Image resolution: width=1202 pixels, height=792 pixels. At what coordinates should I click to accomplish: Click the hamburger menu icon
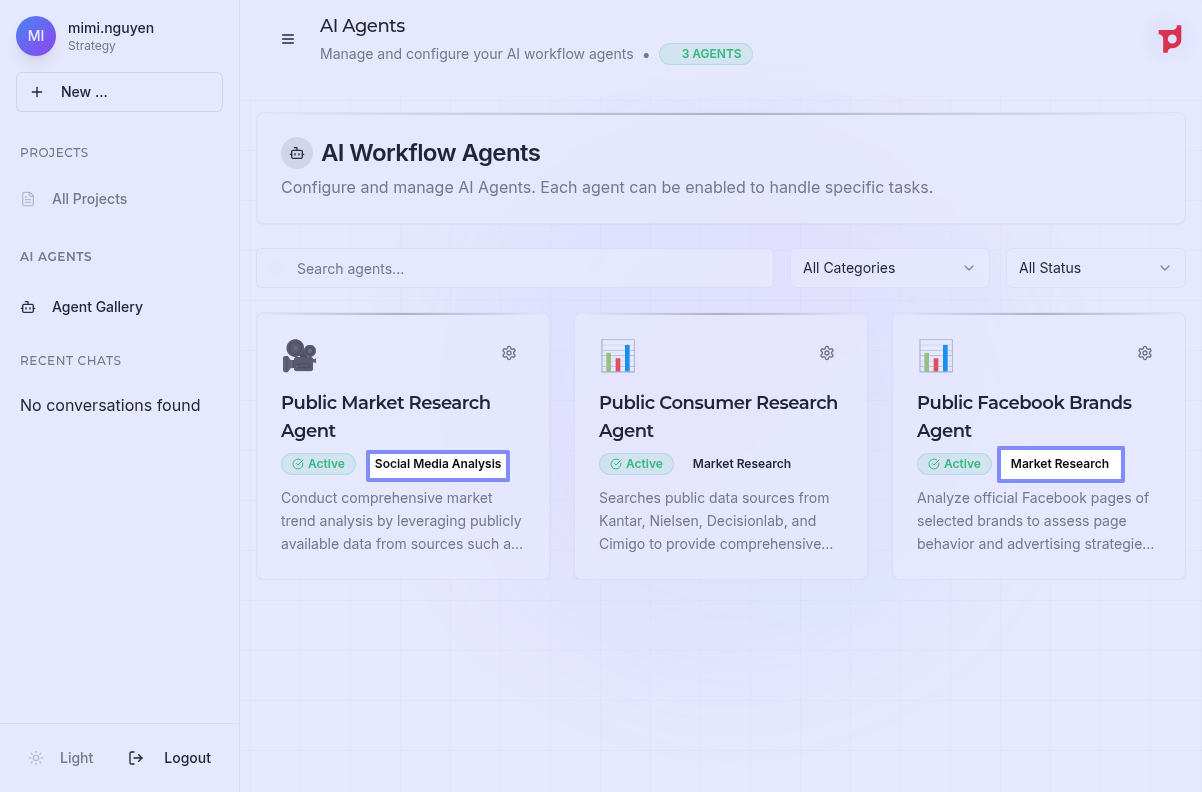click(288, 39)
